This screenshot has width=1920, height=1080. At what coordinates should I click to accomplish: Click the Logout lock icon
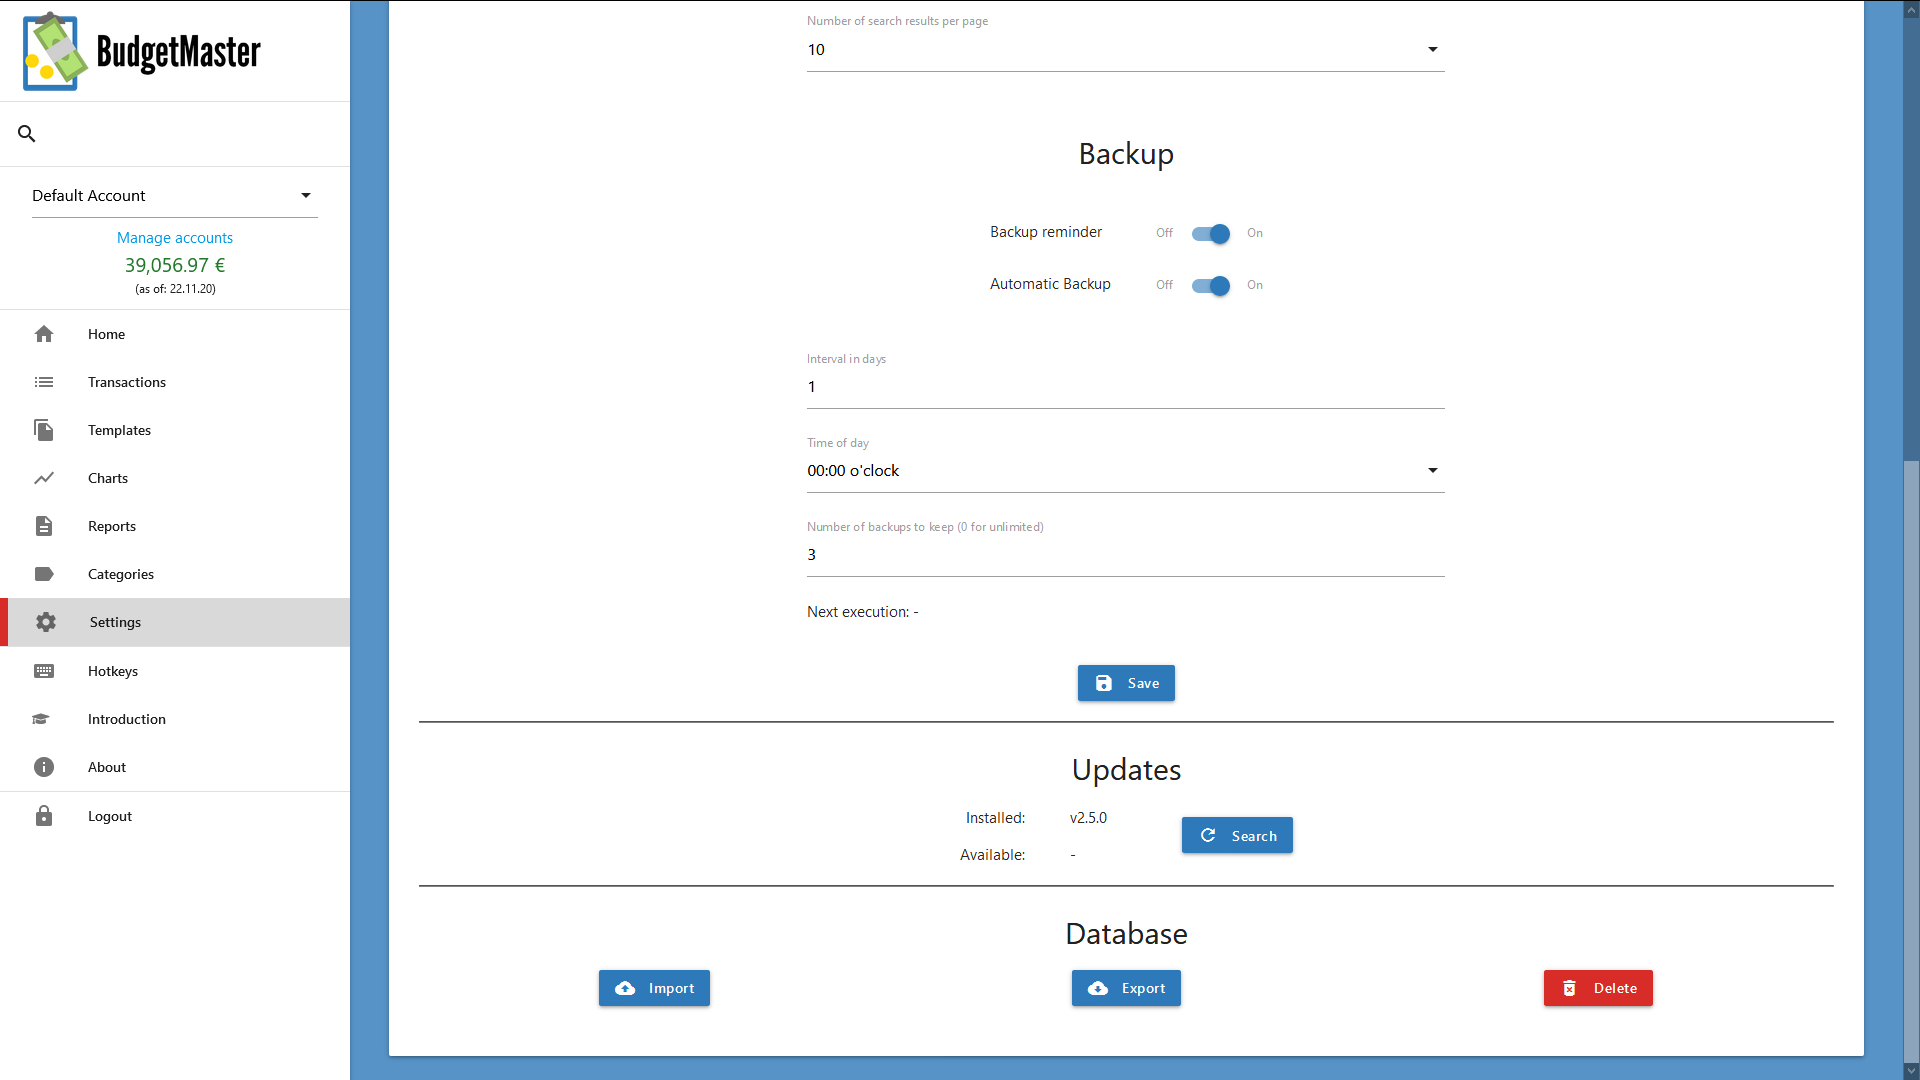pyautogui.click(x=44, y=816)
